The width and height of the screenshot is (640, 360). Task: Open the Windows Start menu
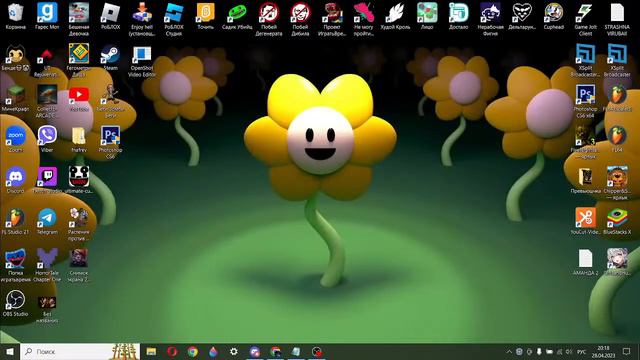10,351
